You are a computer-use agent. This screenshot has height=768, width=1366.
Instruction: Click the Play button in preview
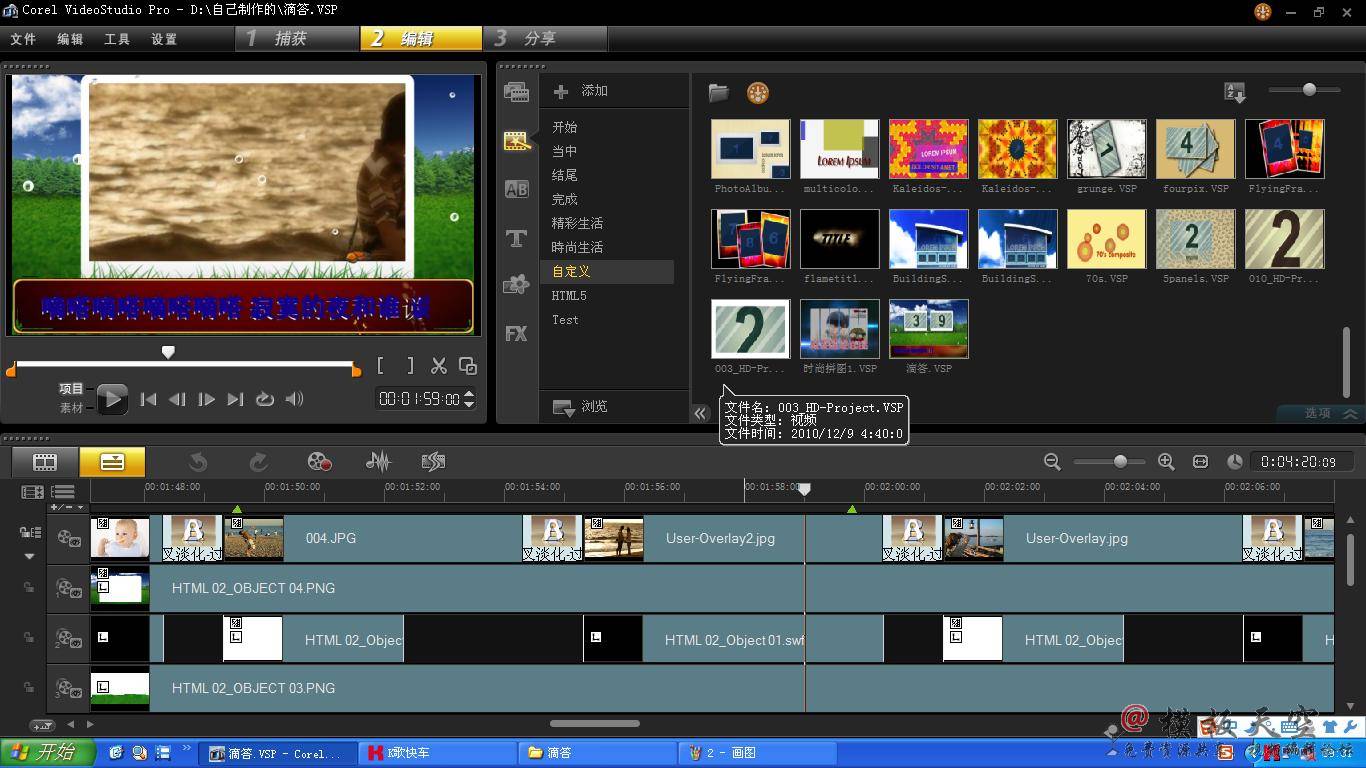pyautogui.click(x=111, y=399)
